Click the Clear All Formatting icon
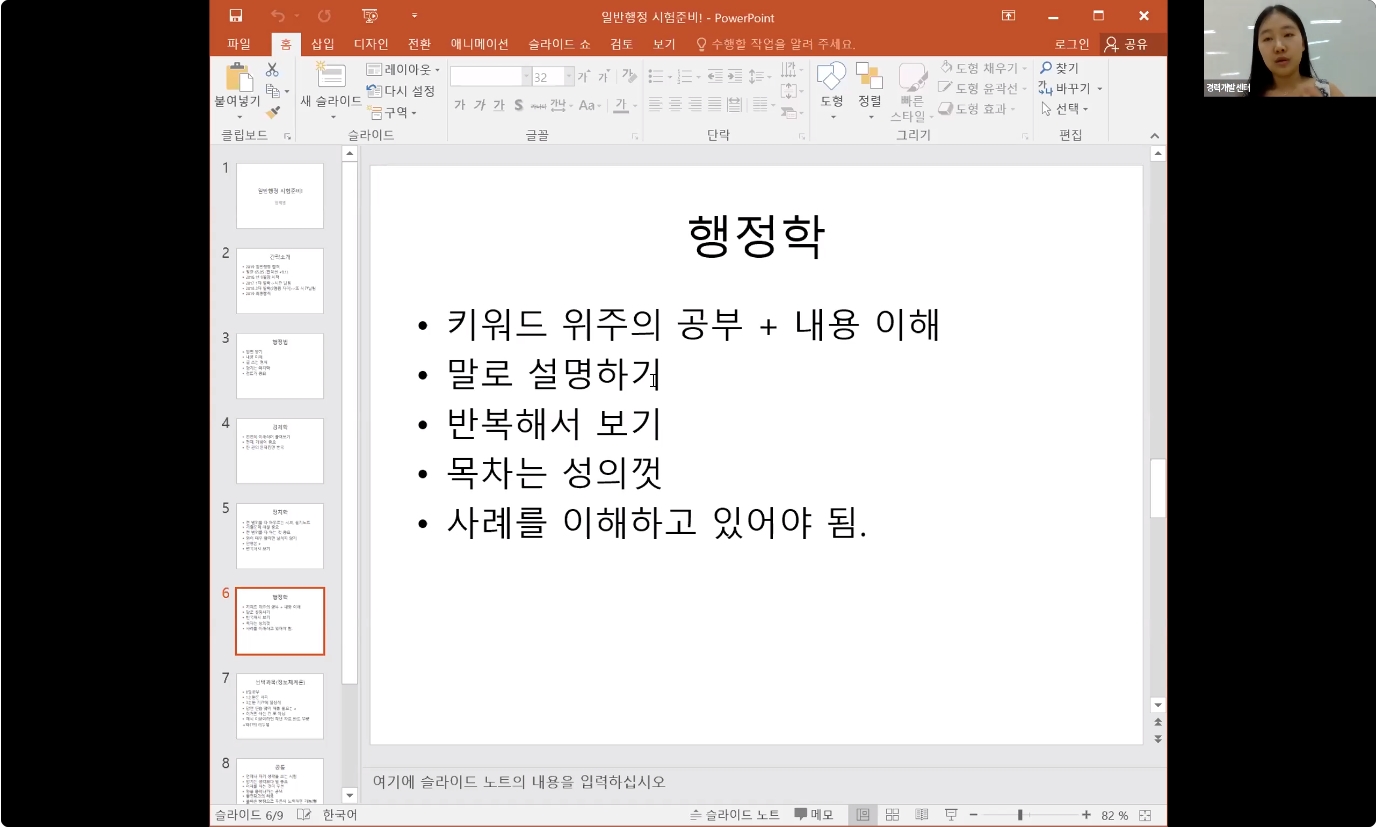The width and height of the screenshot is (1376, 827). [628, 77]
